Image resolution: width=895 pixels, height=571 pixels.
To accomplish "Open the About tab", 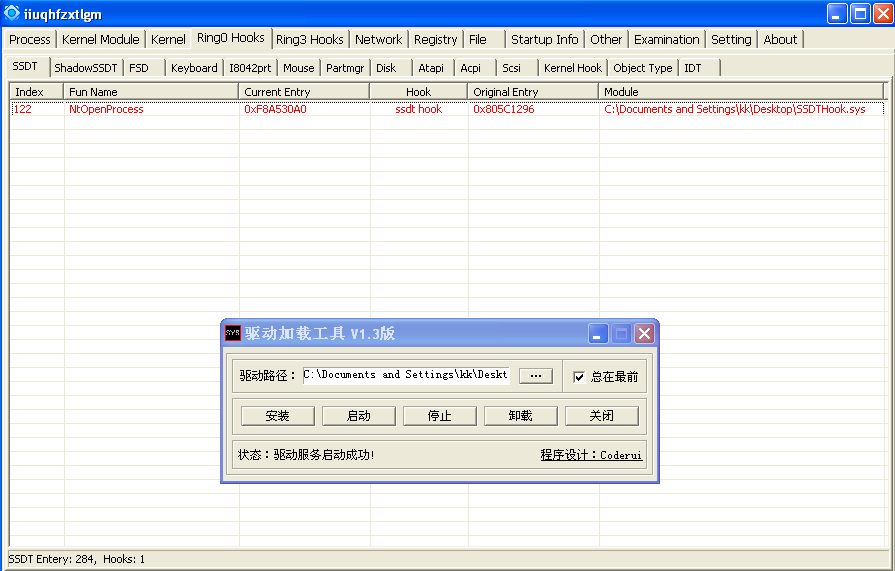I will [x=780, y=39].
